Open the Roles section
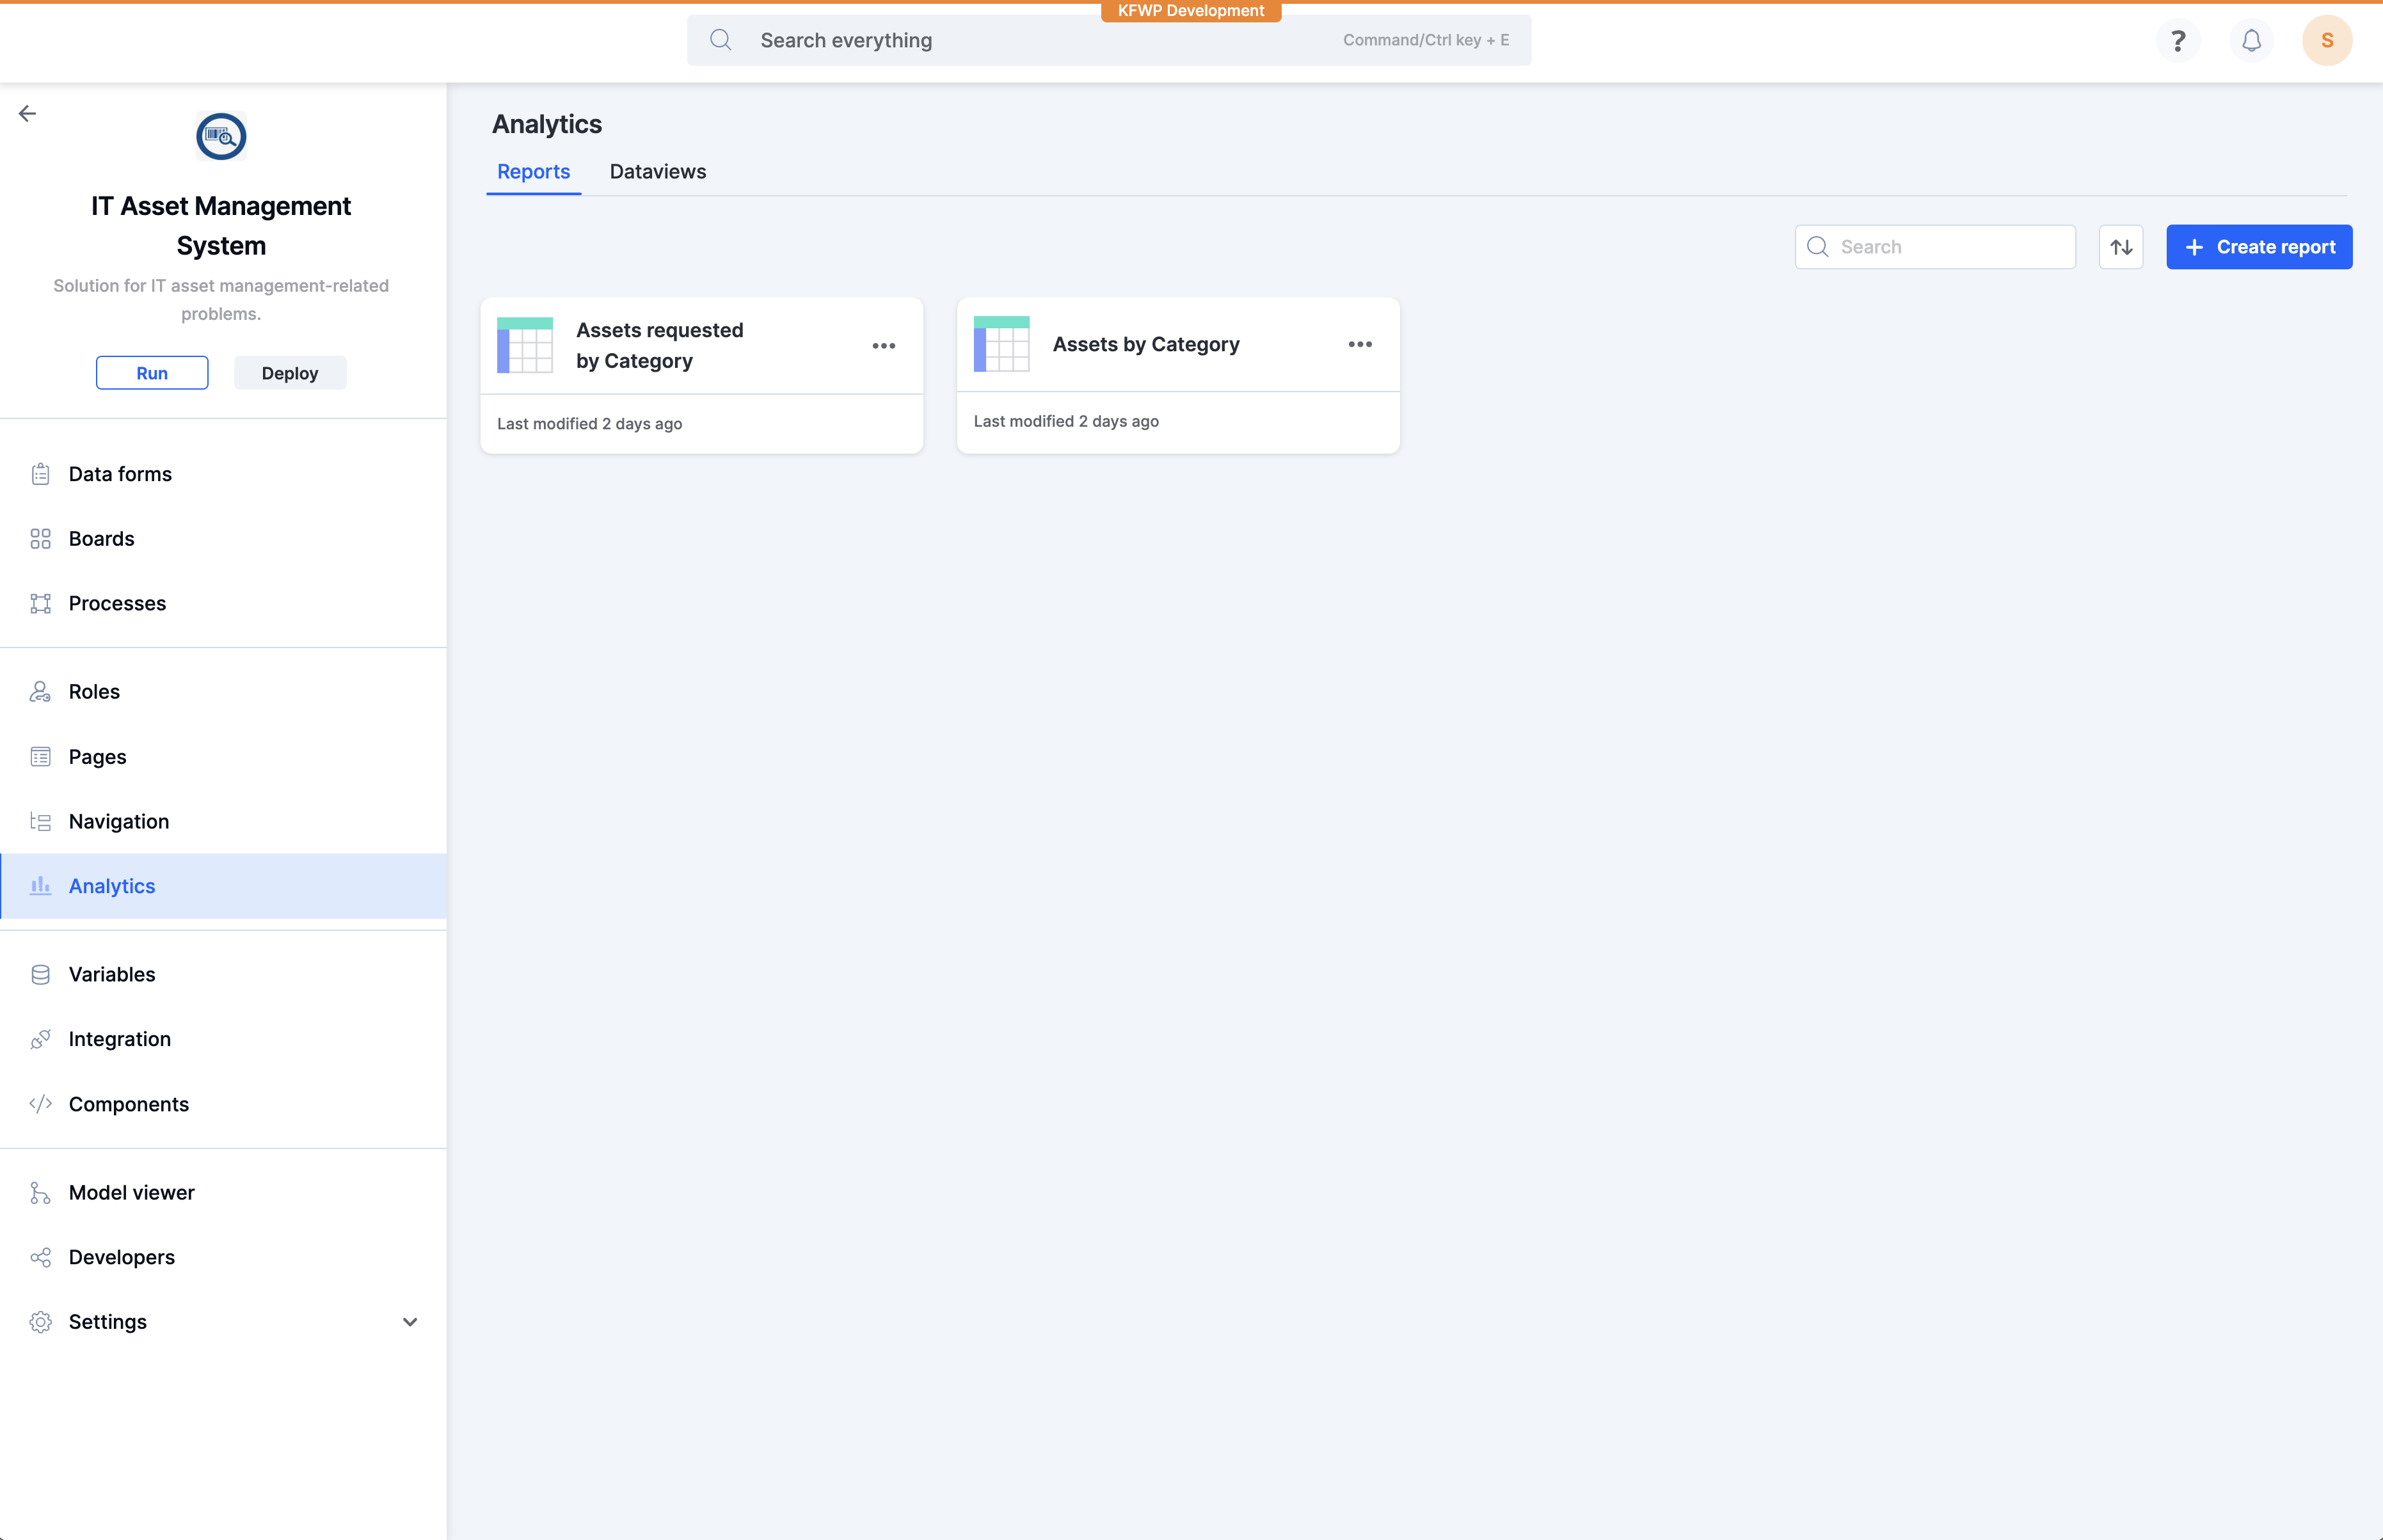Screen dimensions: 2383x1540 click(224, 692)
